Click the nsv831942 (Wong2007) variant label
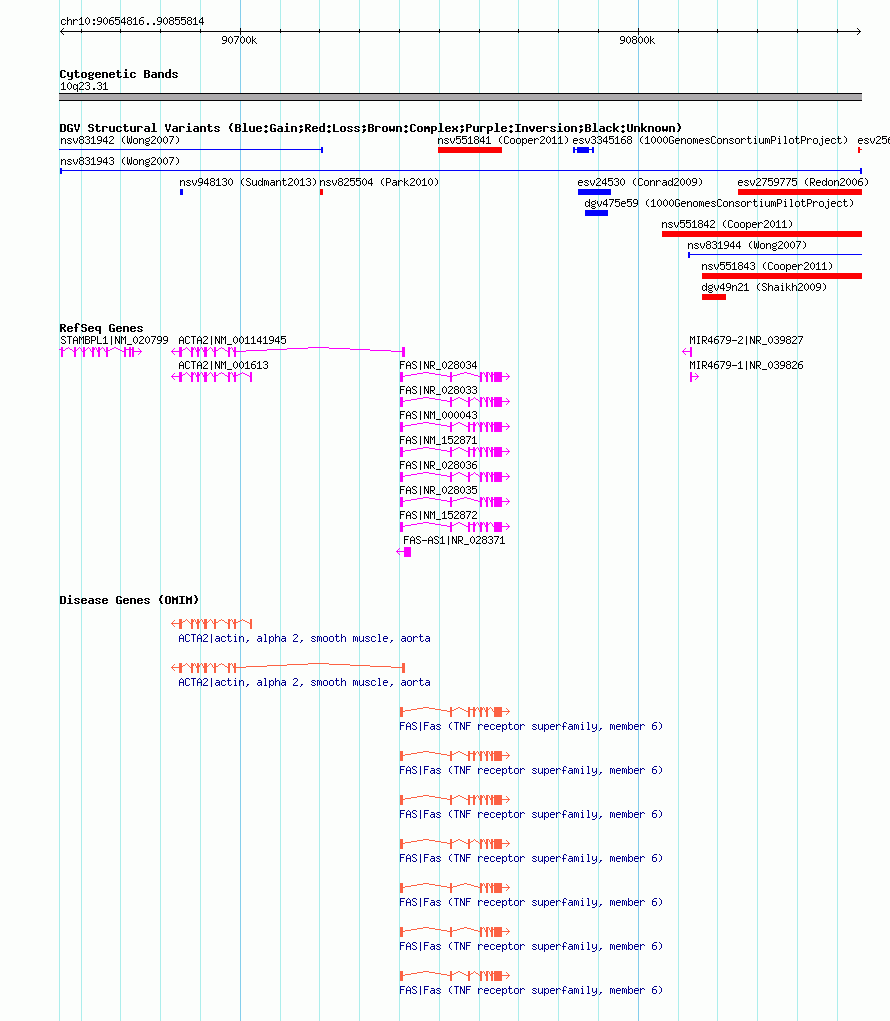890x1021 pixels. coord(120,140)
